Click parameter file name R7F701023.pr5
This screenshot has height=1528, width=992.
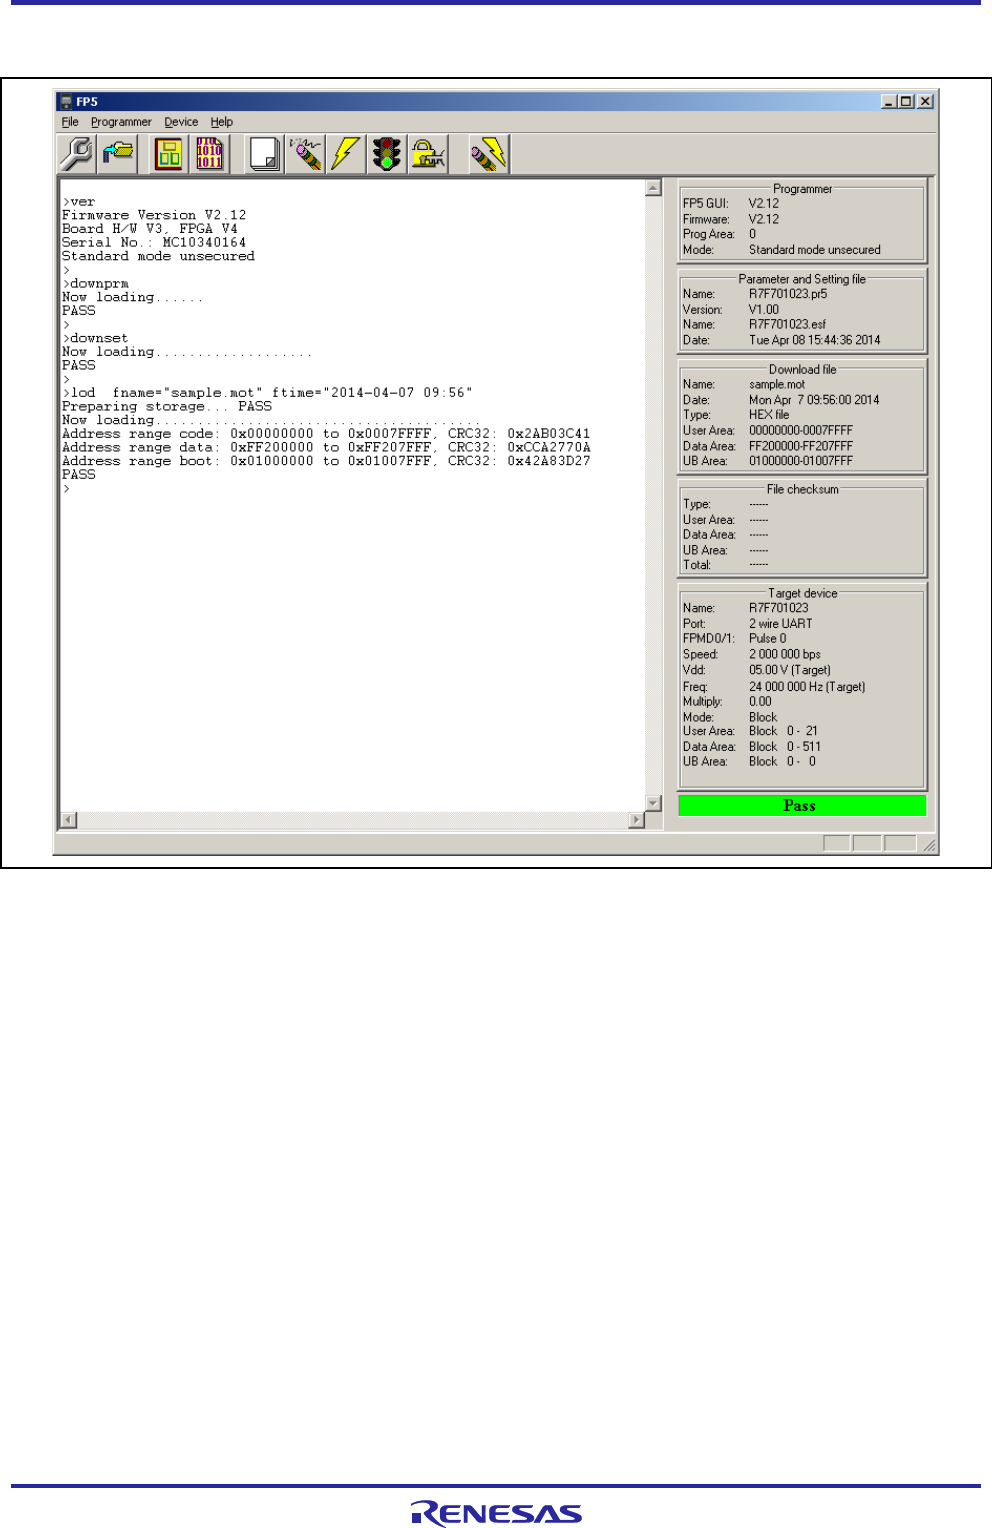[788, 294]
